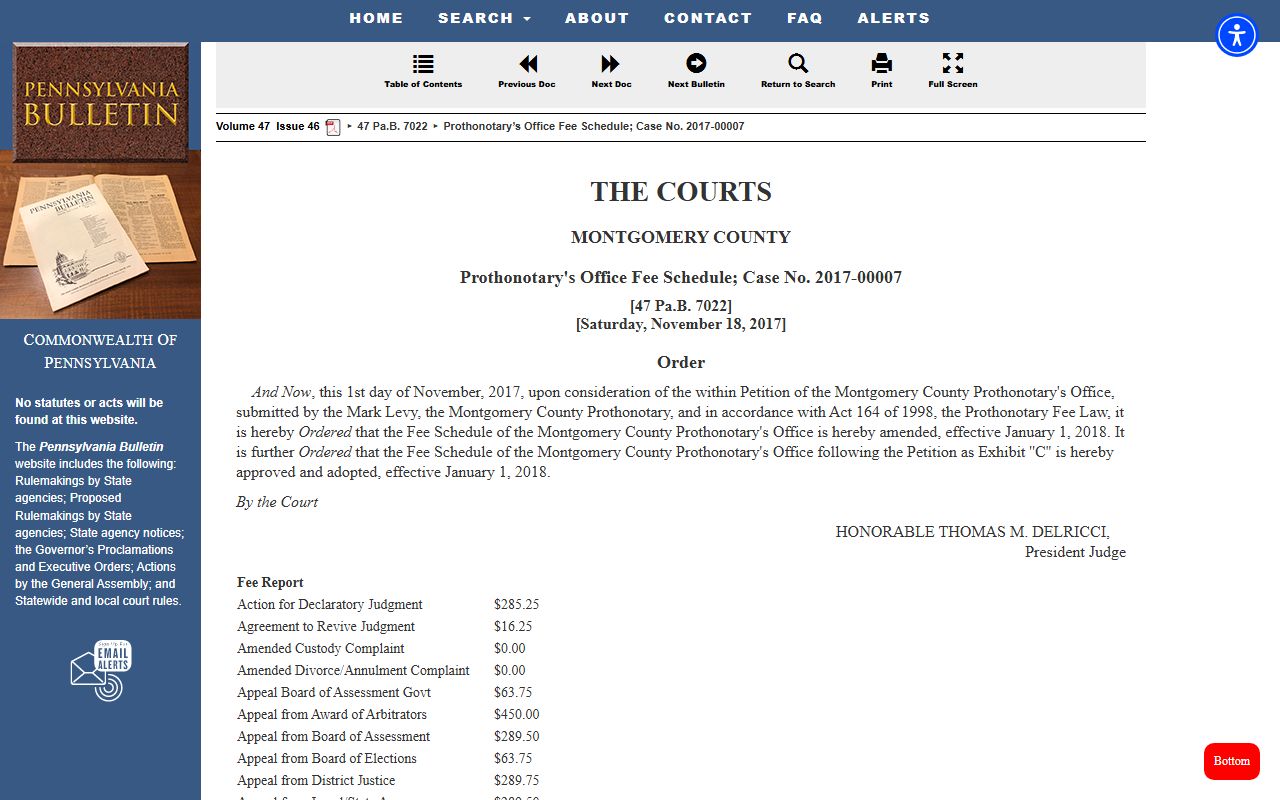Image resolution: width=1280 pixels, height=800 pixels.
Task: Open the FAQ menu item
Action: point(805,18)
